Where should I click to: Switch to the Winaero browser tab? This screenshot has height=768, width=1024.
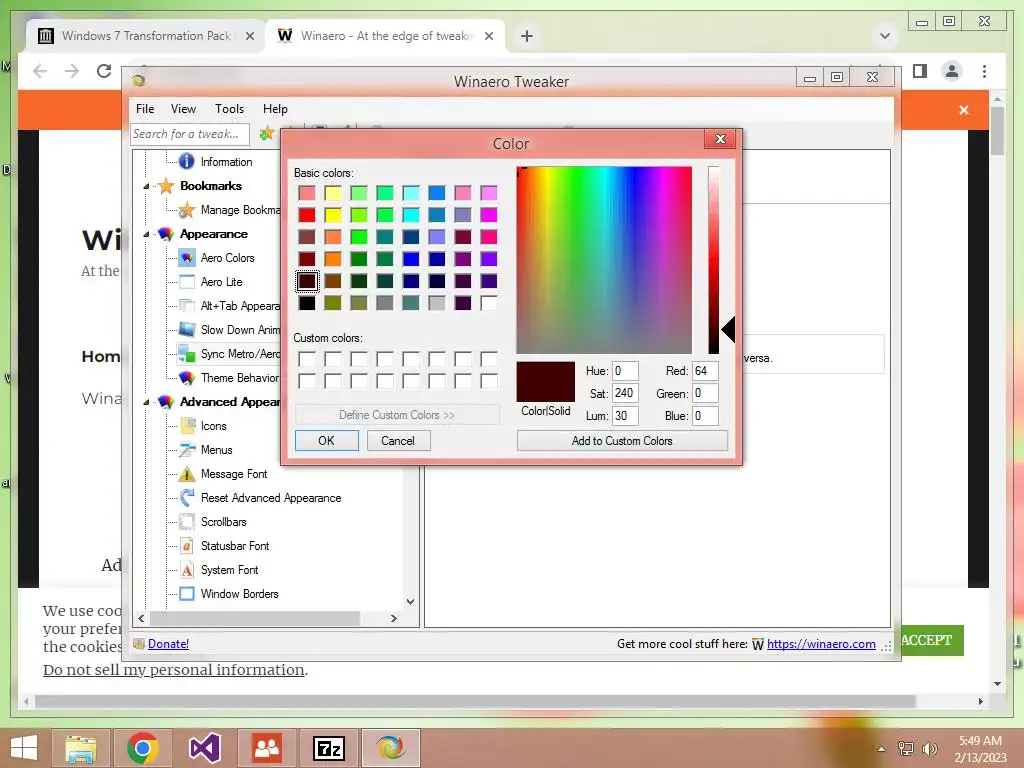click(x=385, y=36)
